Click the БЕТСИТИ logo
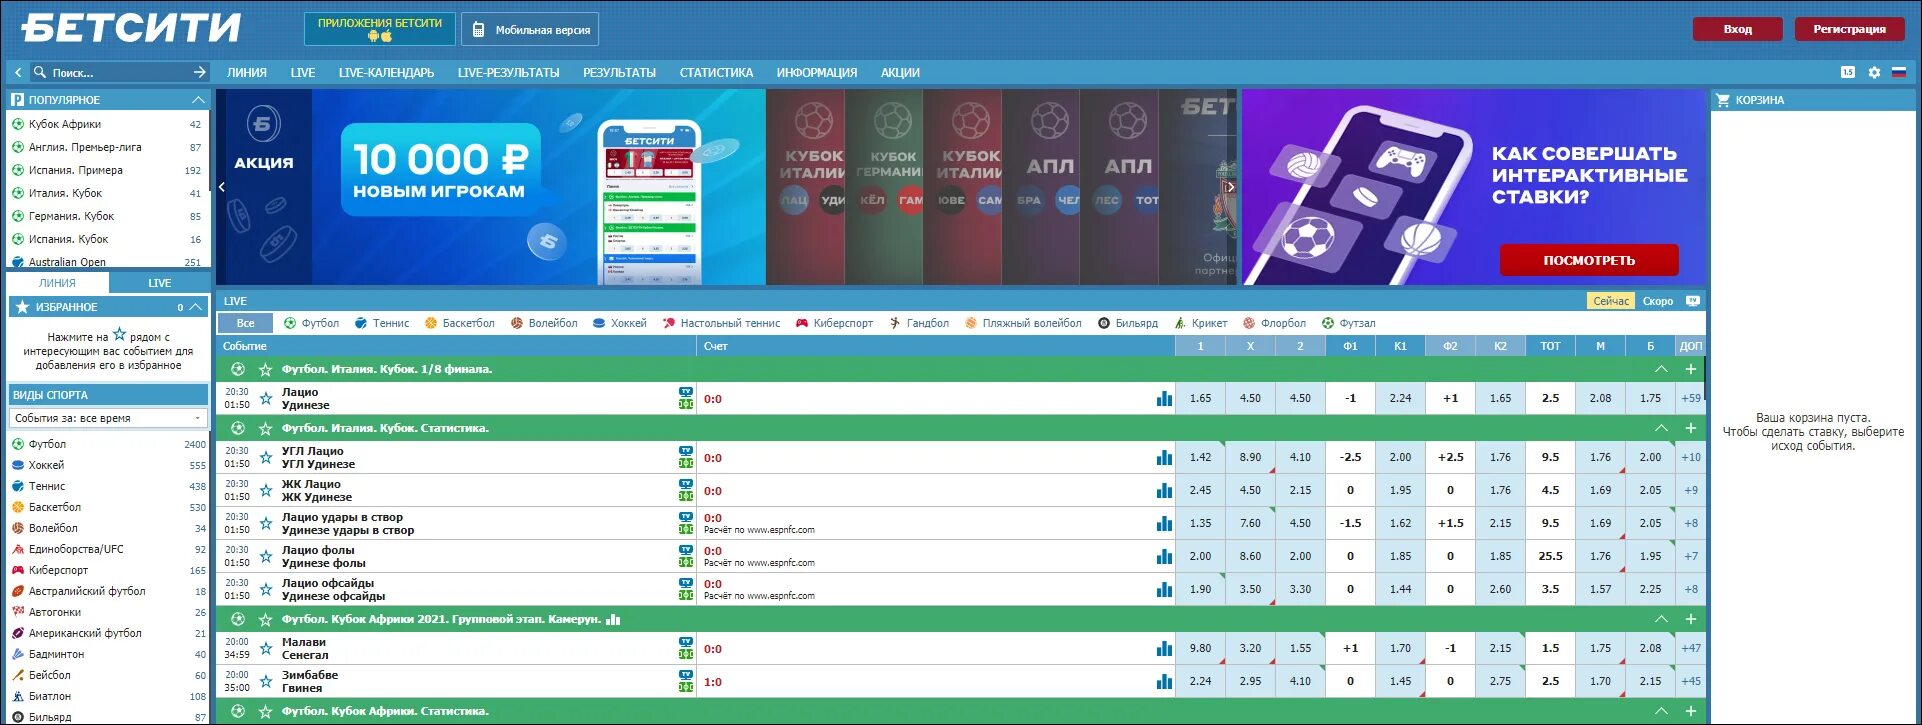1922x725 pixels. (x=131, y=28)
